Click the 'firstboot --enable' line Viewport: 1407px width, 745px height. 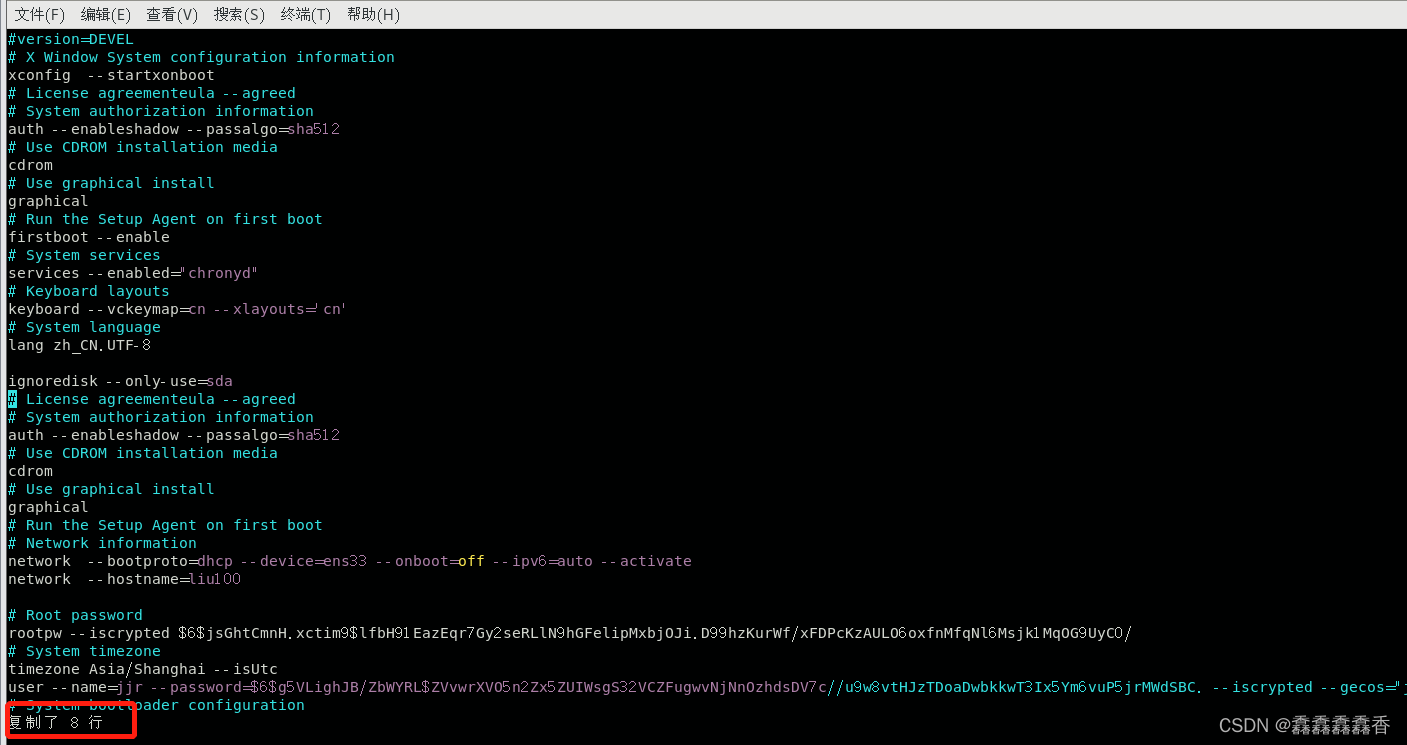click(x=89, y=237)
